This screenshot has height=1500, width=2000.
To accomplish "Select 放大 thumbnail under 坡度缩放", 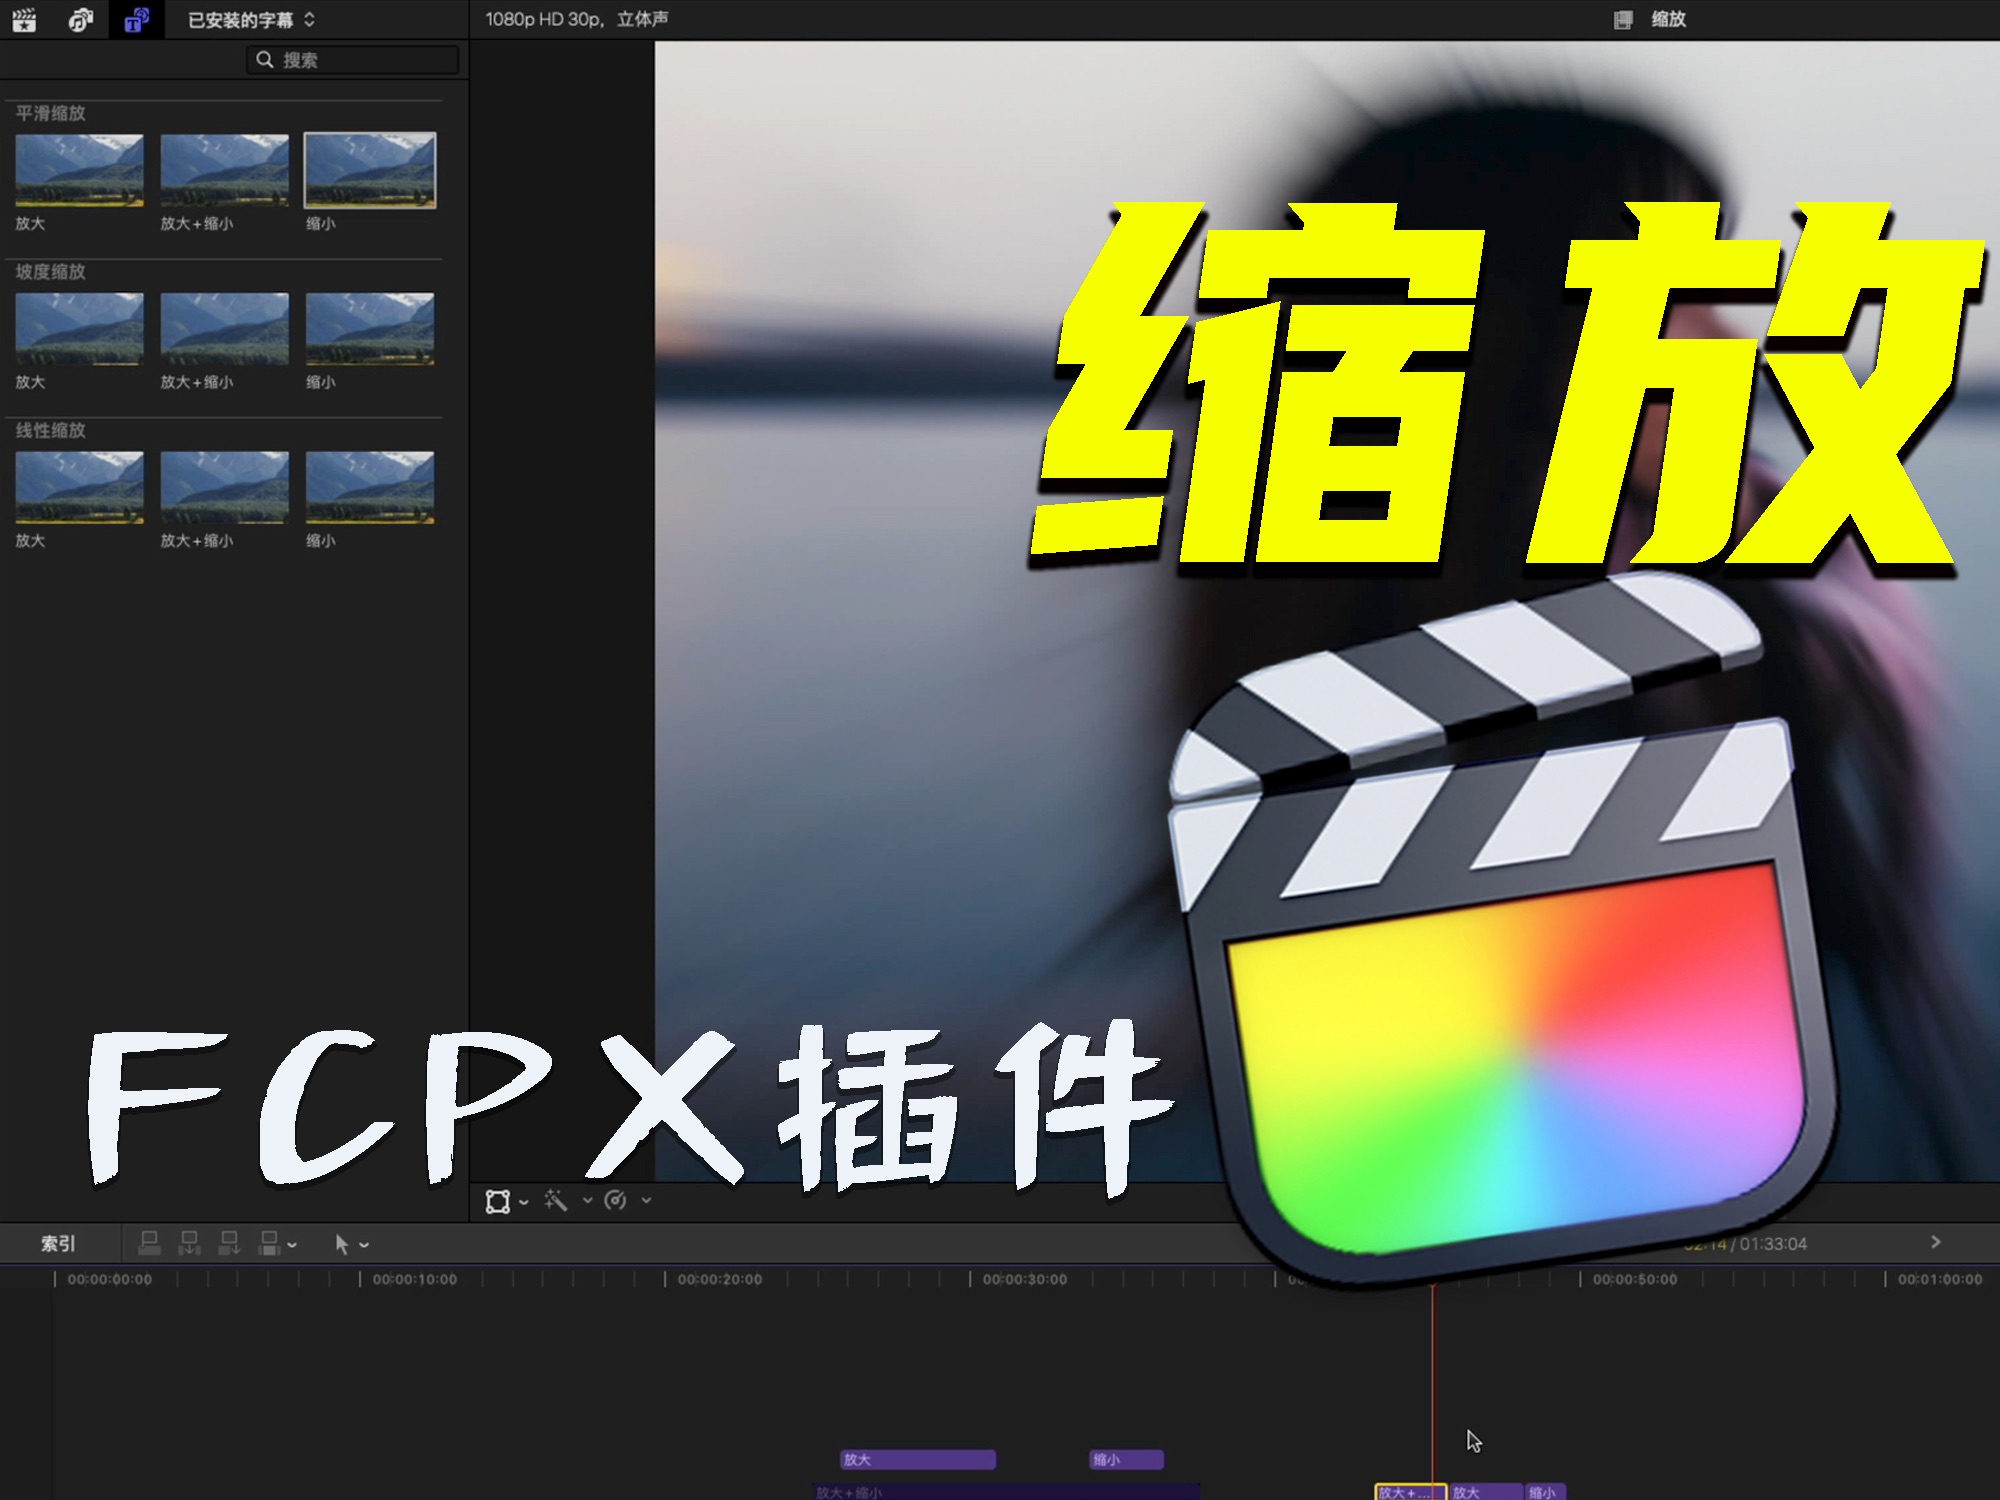I will click(79, 328).
